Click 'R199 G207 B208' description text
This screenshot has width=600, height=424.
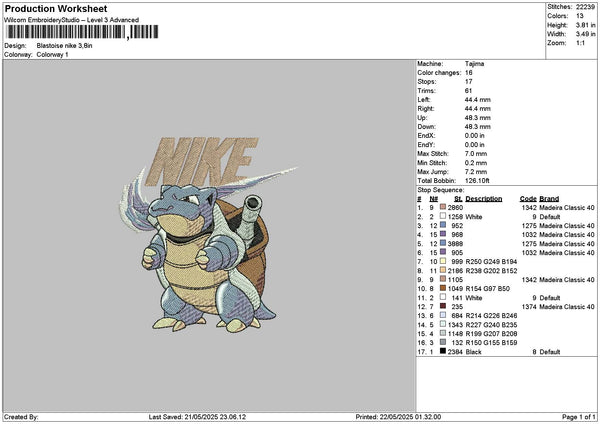pyautogui.click(x=491, y=334)
